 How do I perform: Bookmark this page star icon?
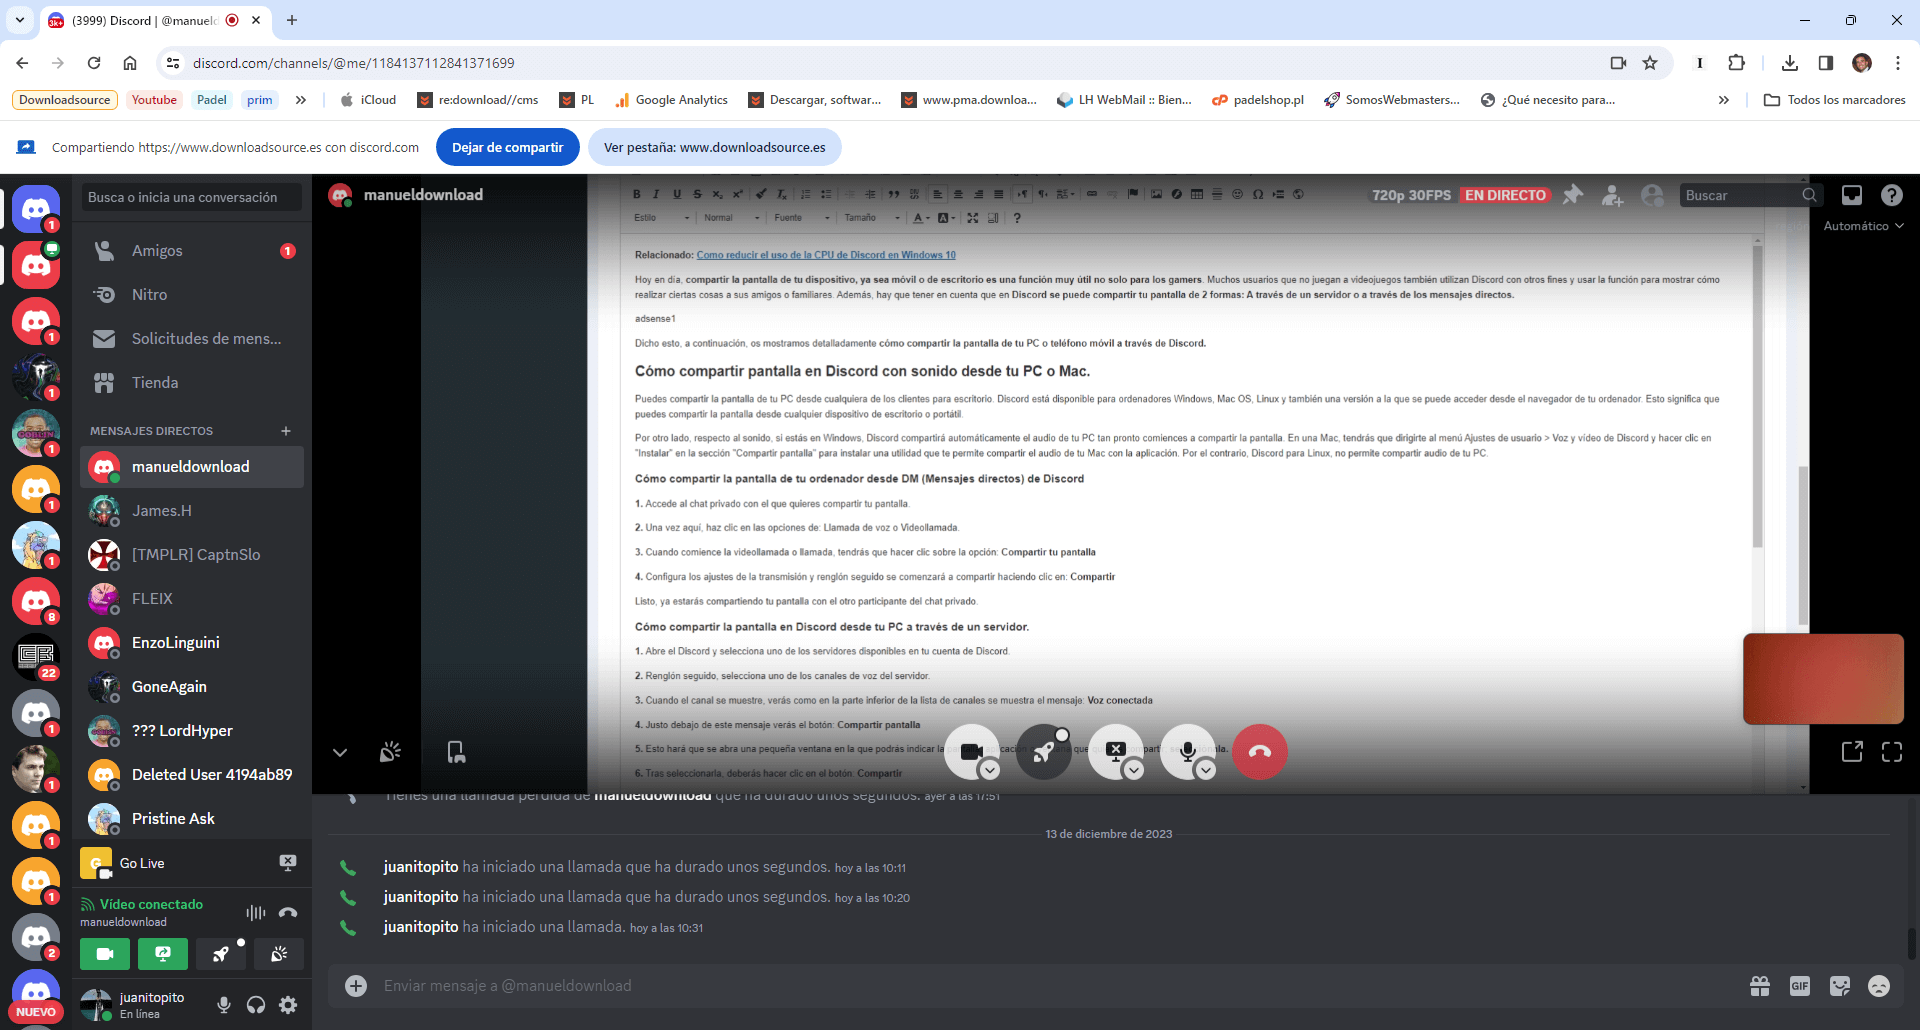coord(1650,63)
